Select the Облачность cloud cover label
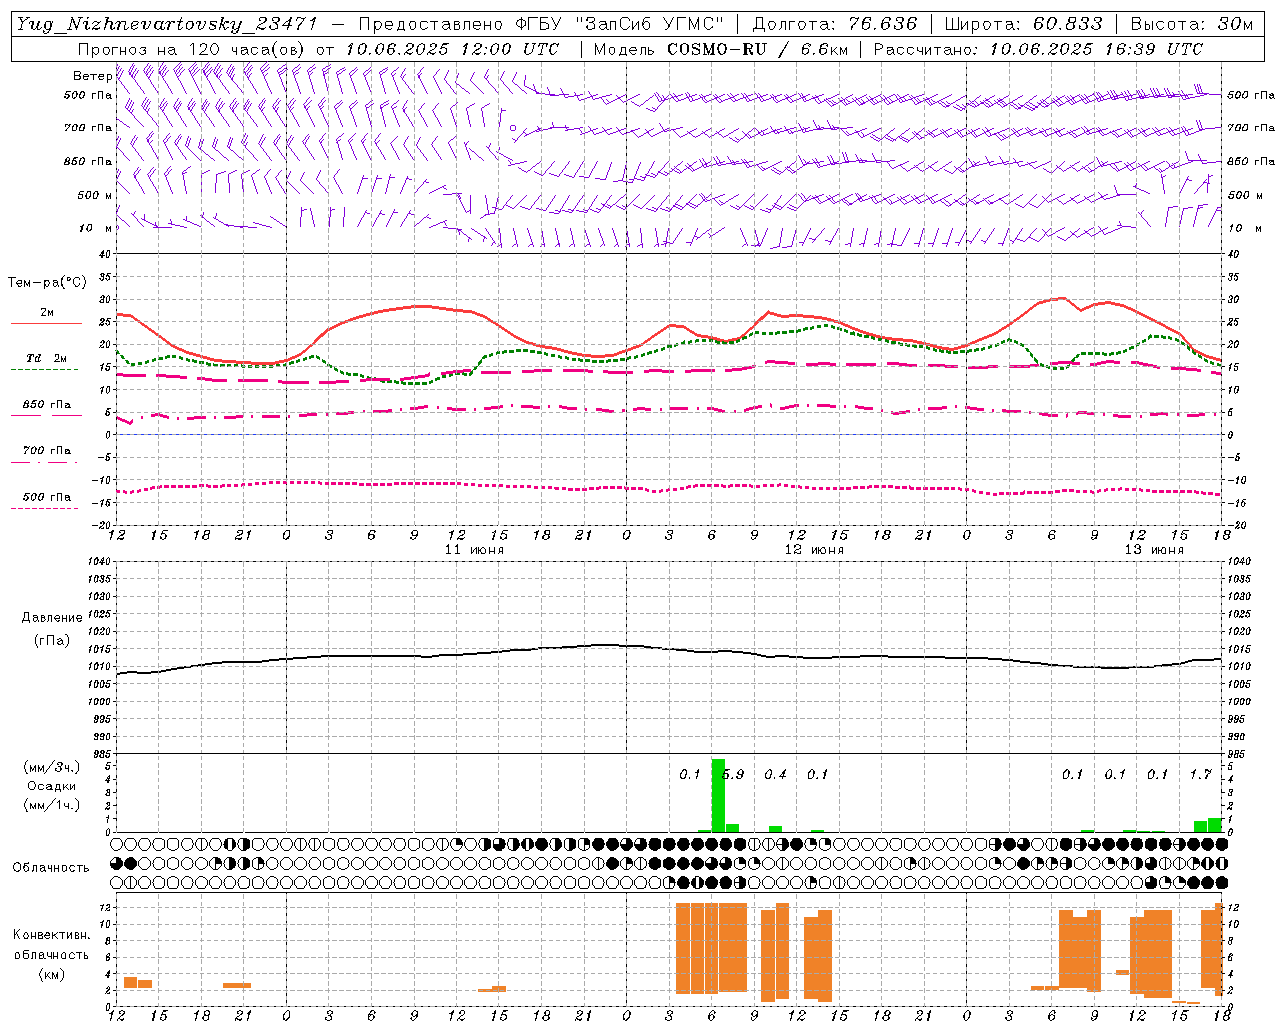The image size is (1280, 1024). pyautogui.click(x=51, y=867)
